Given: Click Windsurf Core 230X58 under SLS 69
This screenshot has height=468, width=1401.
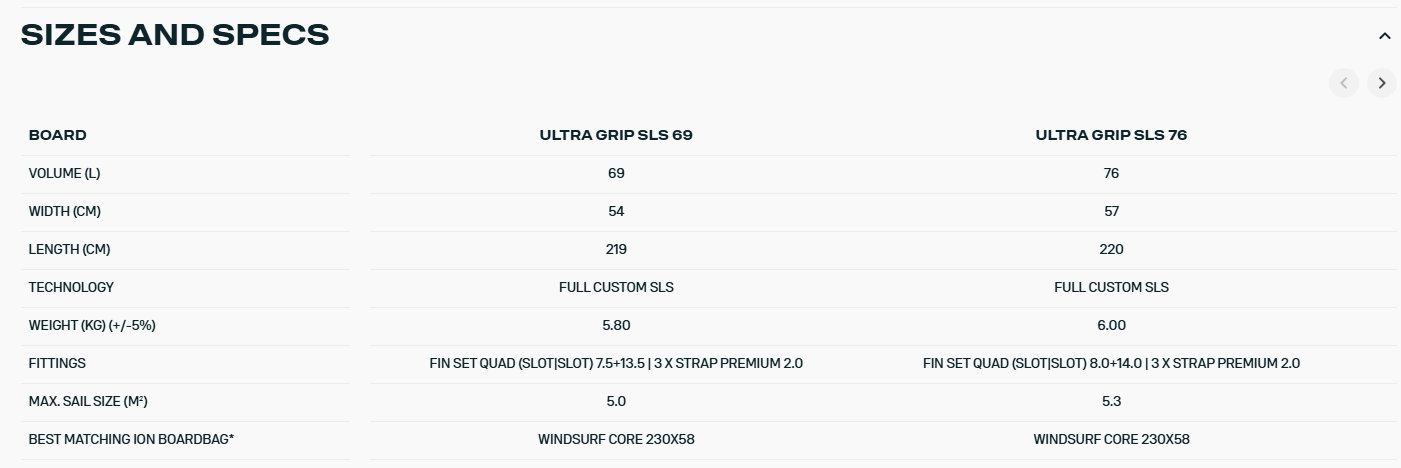Looking at the screenshot, I should pyautogui.click(x=616, y=439).
